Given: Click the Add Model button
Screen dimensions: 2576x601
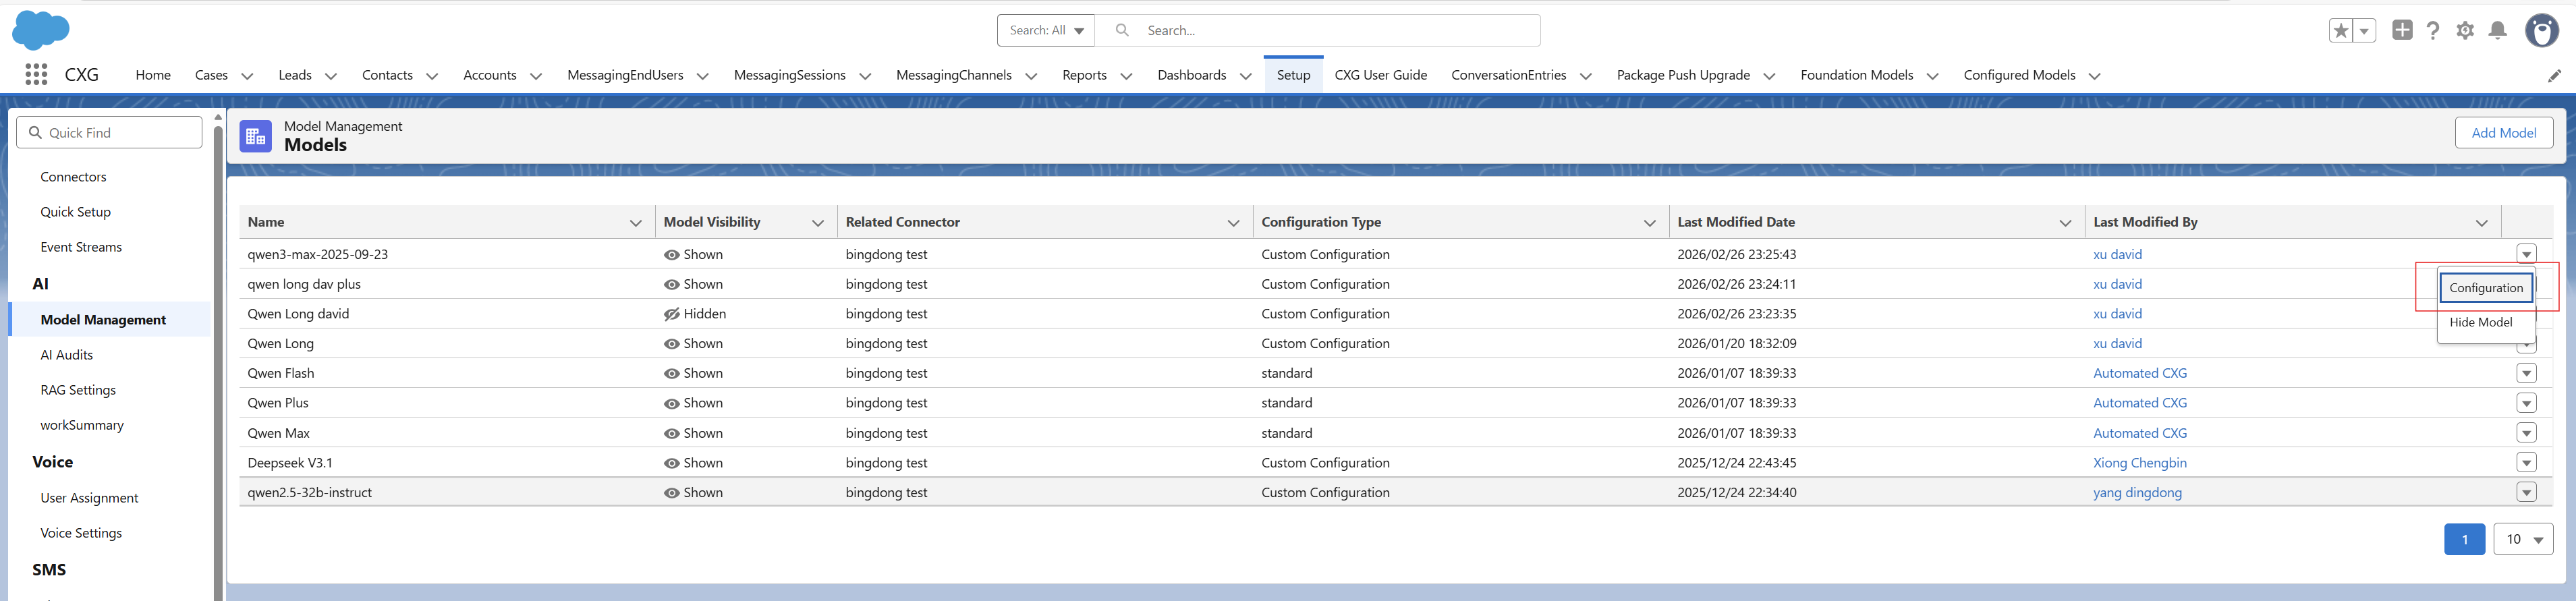Looking at the screenshot, I should point(2503,133).
